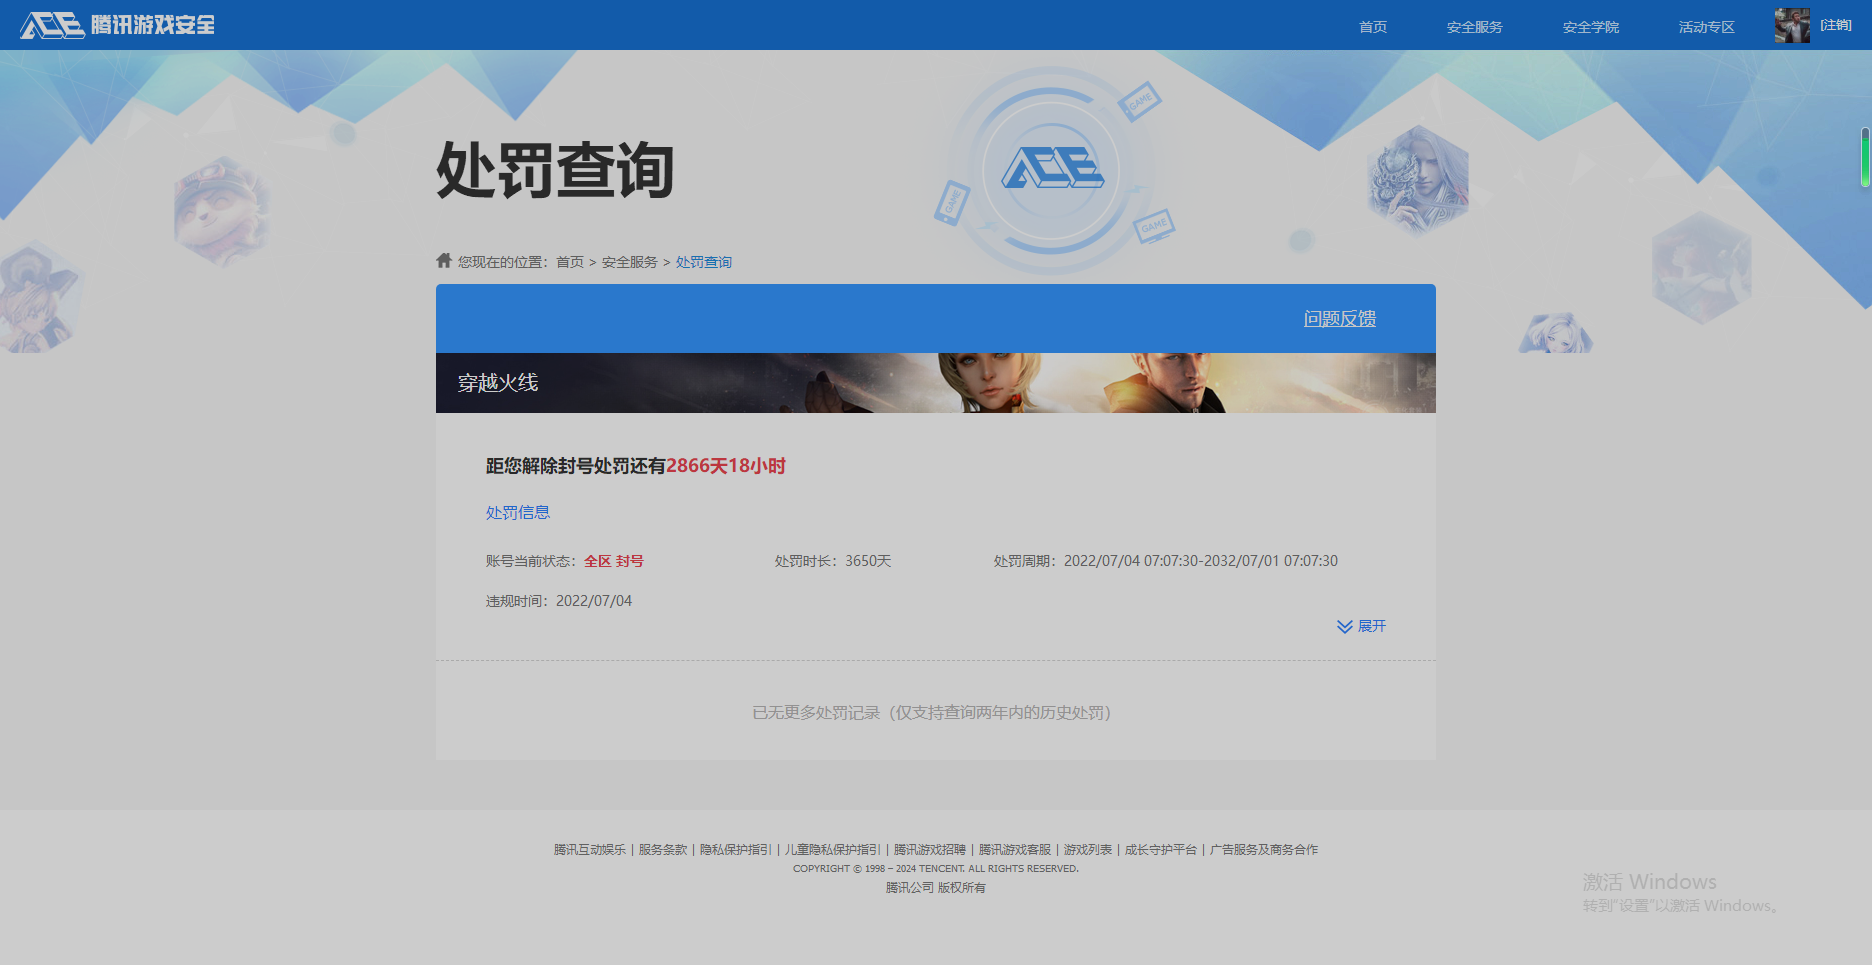Open 腾讯游戏招聘 footer link

pyautogui.click(x=930, y=849)
